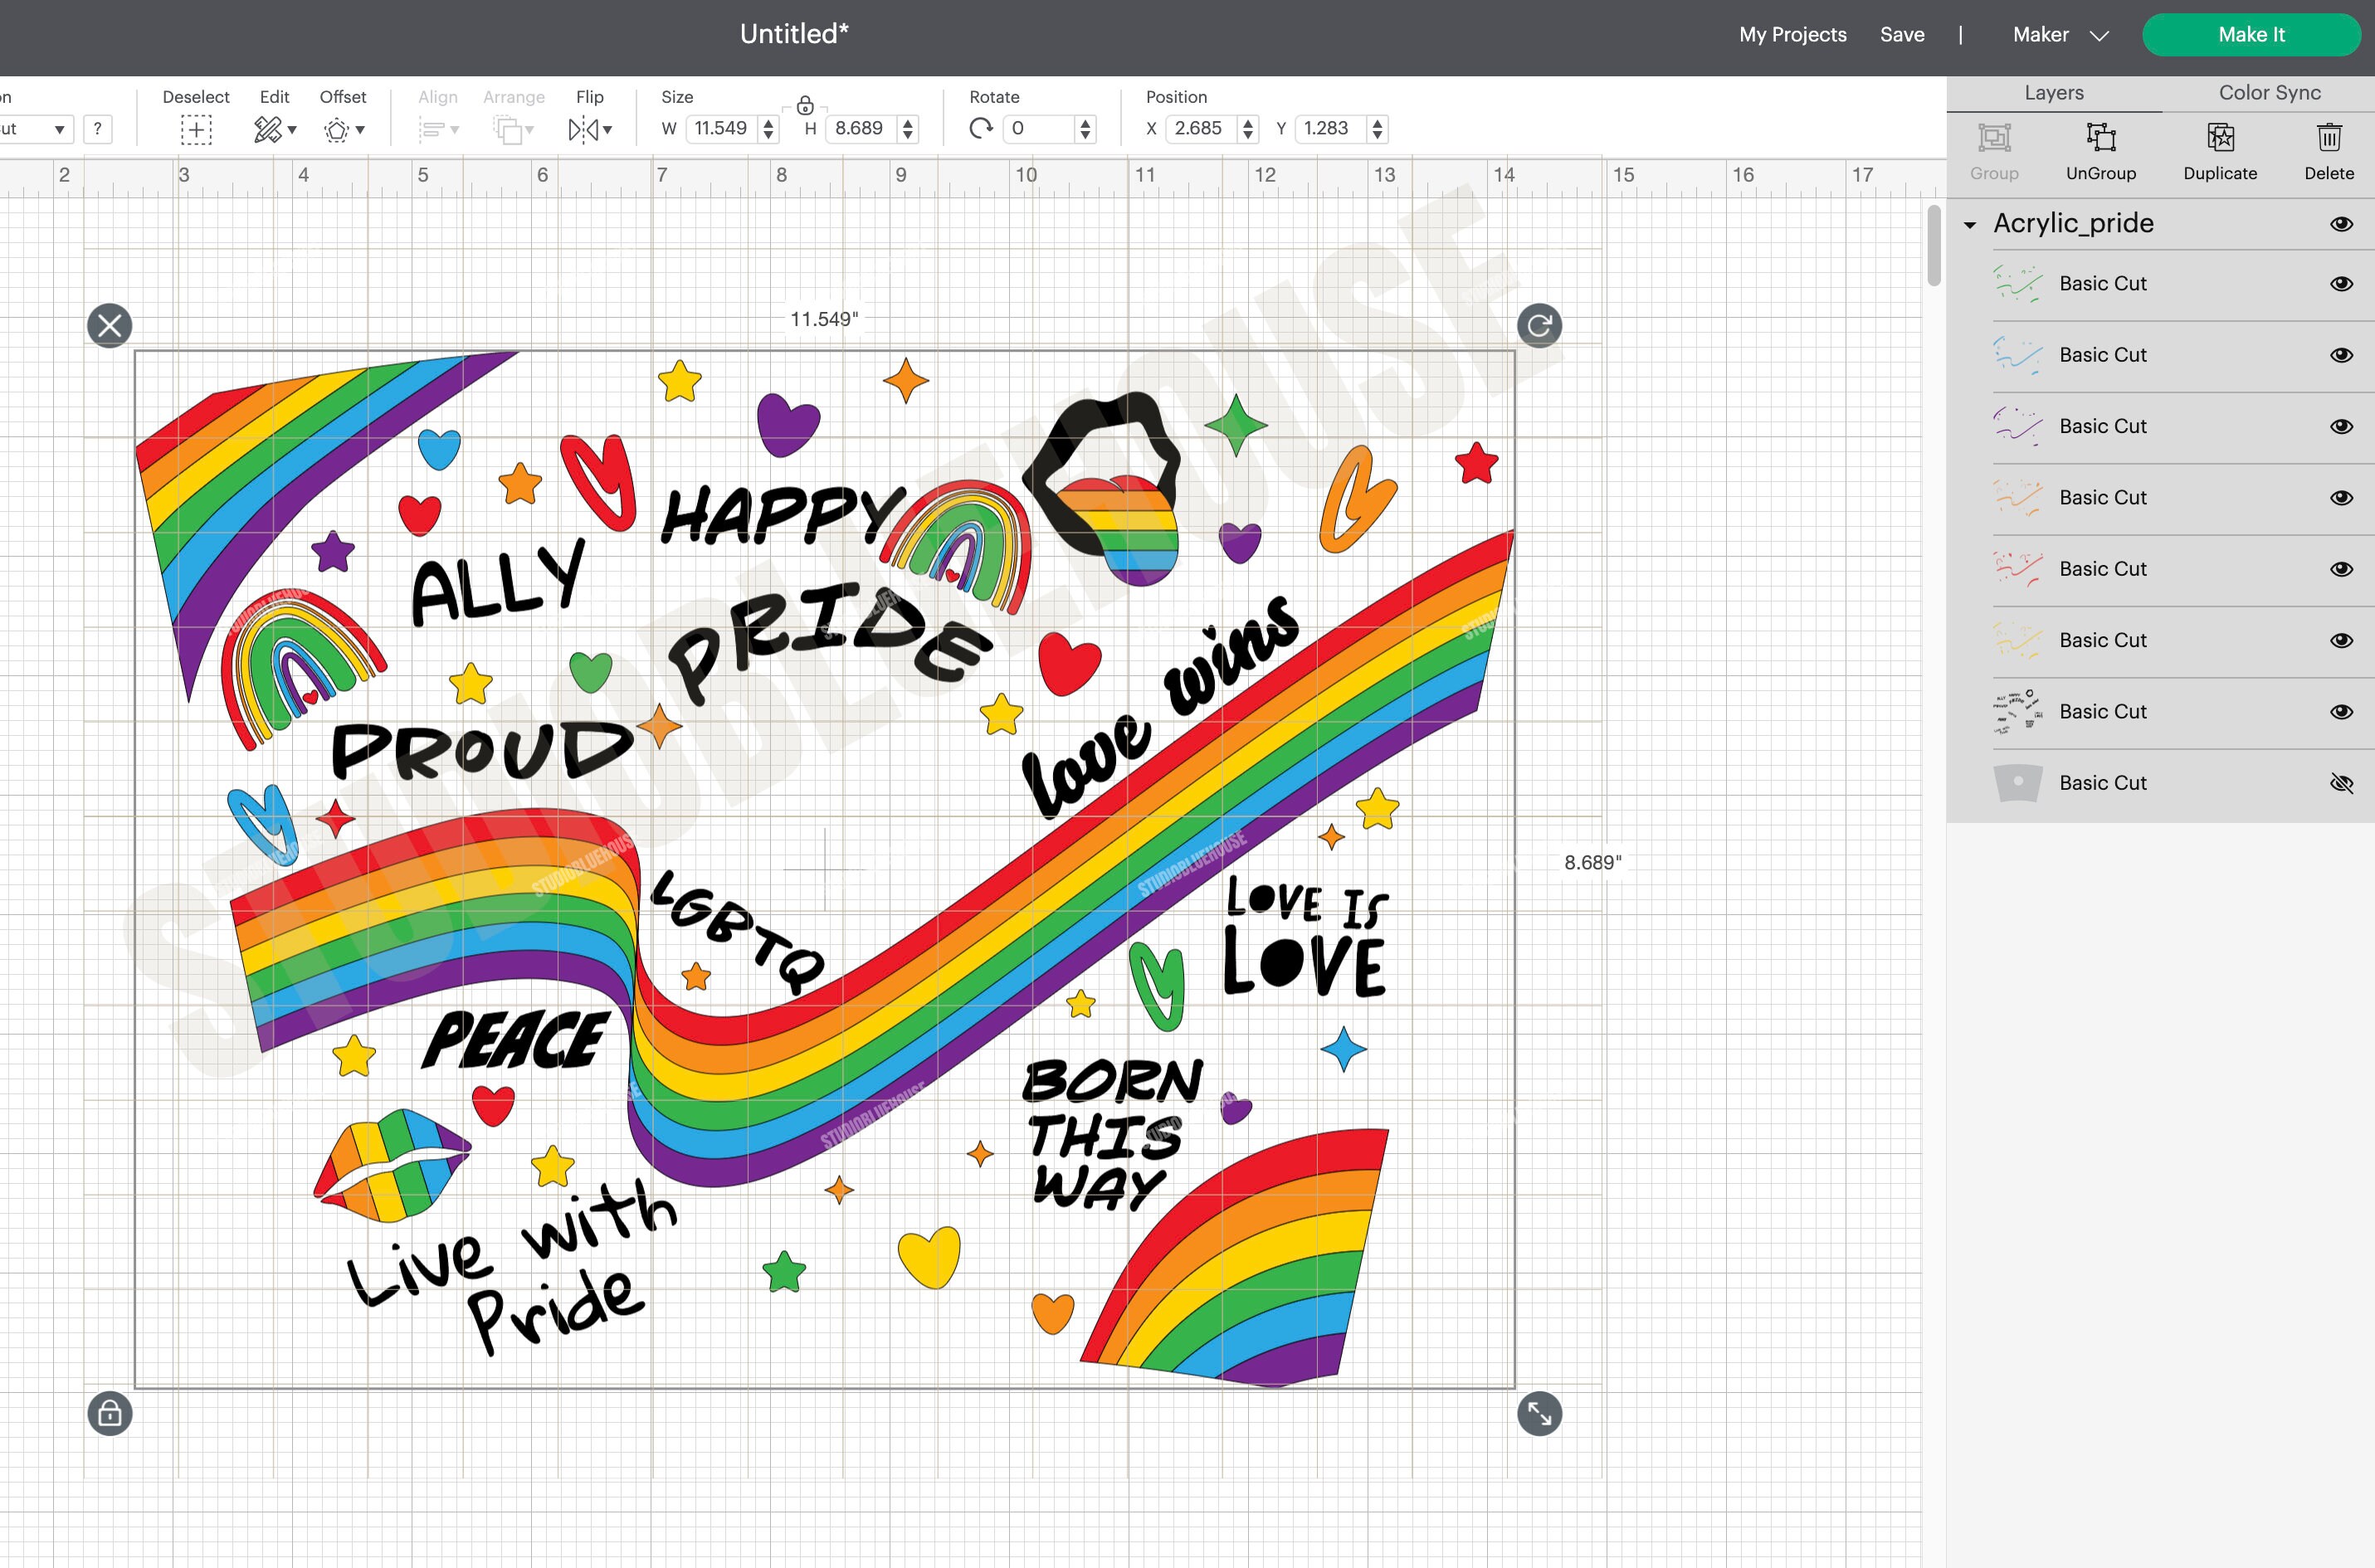Hide the Acrylic_pride group

pos(2342,224)
